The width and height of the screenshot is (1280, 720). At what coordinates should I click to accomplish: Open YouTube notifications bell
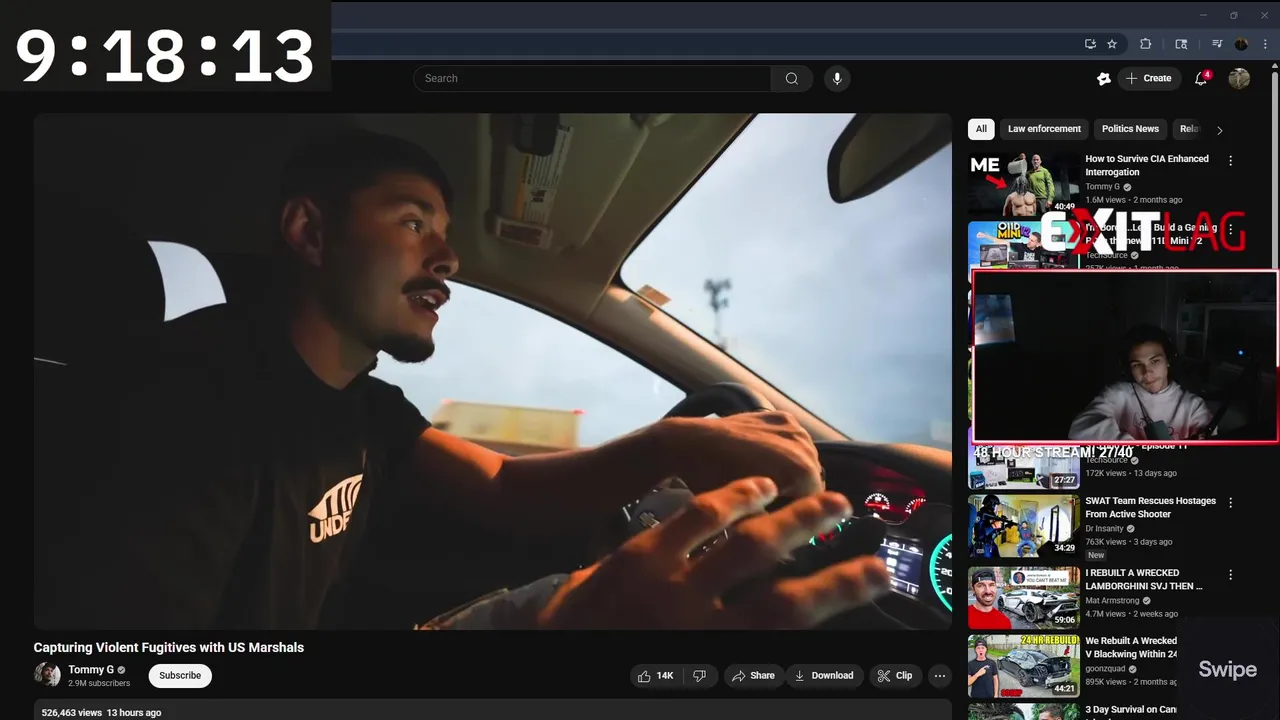point(1201,78)
